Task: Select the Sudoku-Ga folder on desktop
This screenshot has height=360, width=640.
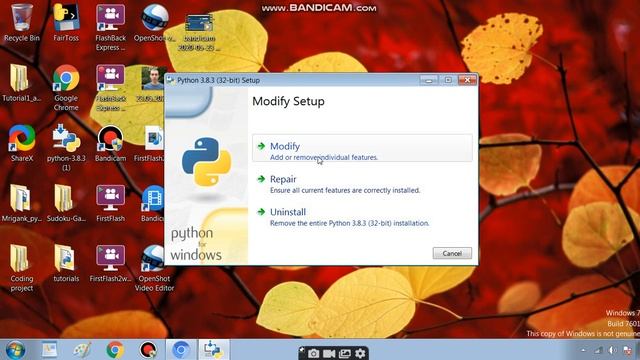Action: coord(66,203)
